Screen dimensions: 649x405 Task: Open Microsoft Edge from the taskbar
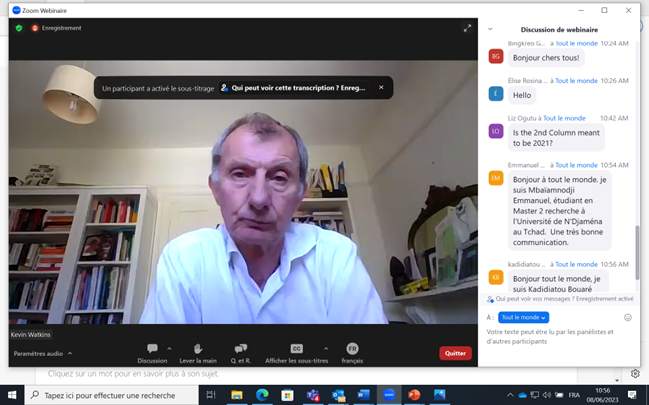coord(262,395)
